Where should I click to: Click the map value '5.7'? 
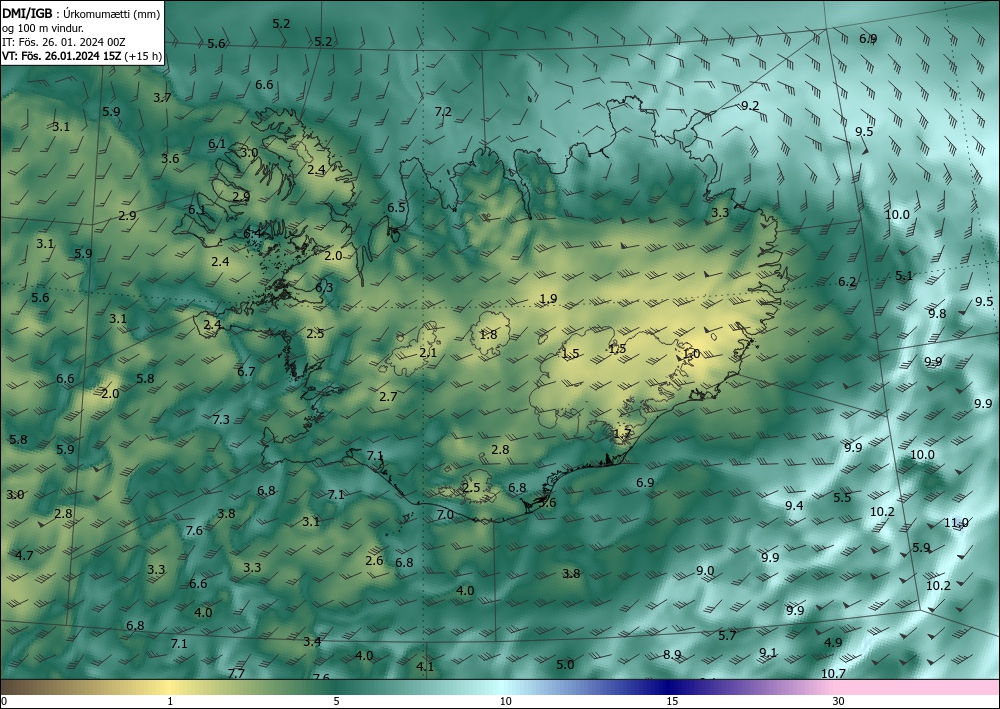(x=727, y=635)
